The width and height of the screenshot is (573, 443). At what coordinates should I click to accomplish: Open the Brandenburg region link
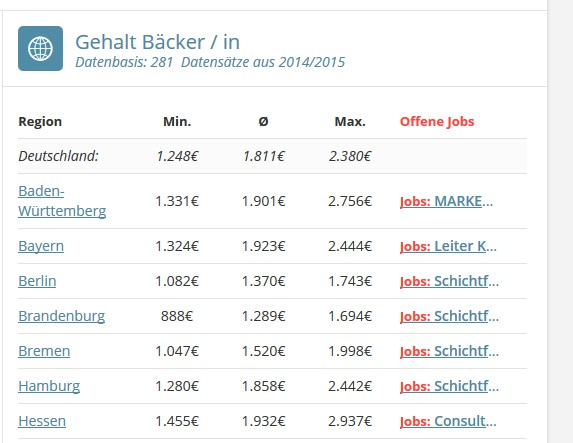pyautogui.click(x=62, y=316)
